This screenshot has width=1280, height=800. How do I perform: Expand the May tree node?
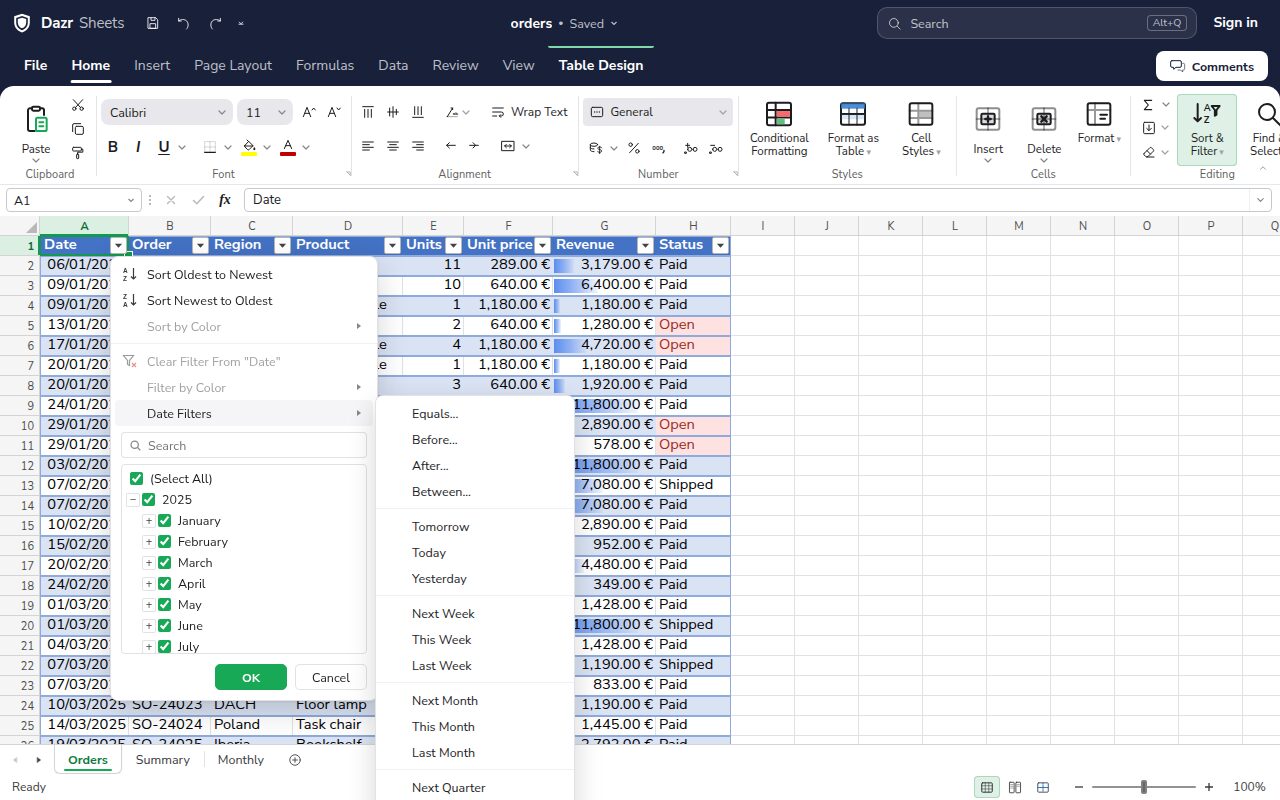coord(149,605)
